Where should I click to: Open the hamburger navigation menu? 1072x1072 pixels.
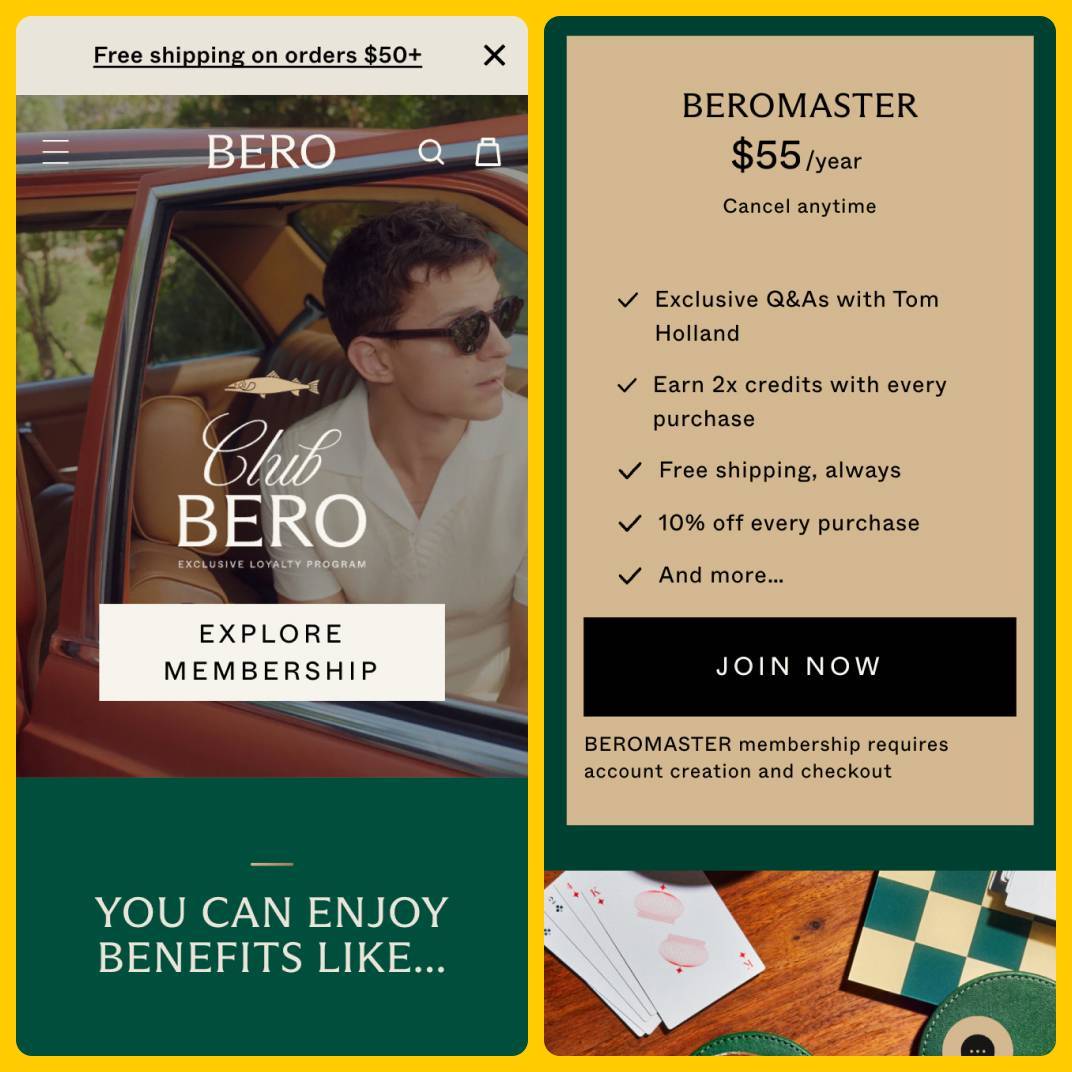[x=55, y=152]
